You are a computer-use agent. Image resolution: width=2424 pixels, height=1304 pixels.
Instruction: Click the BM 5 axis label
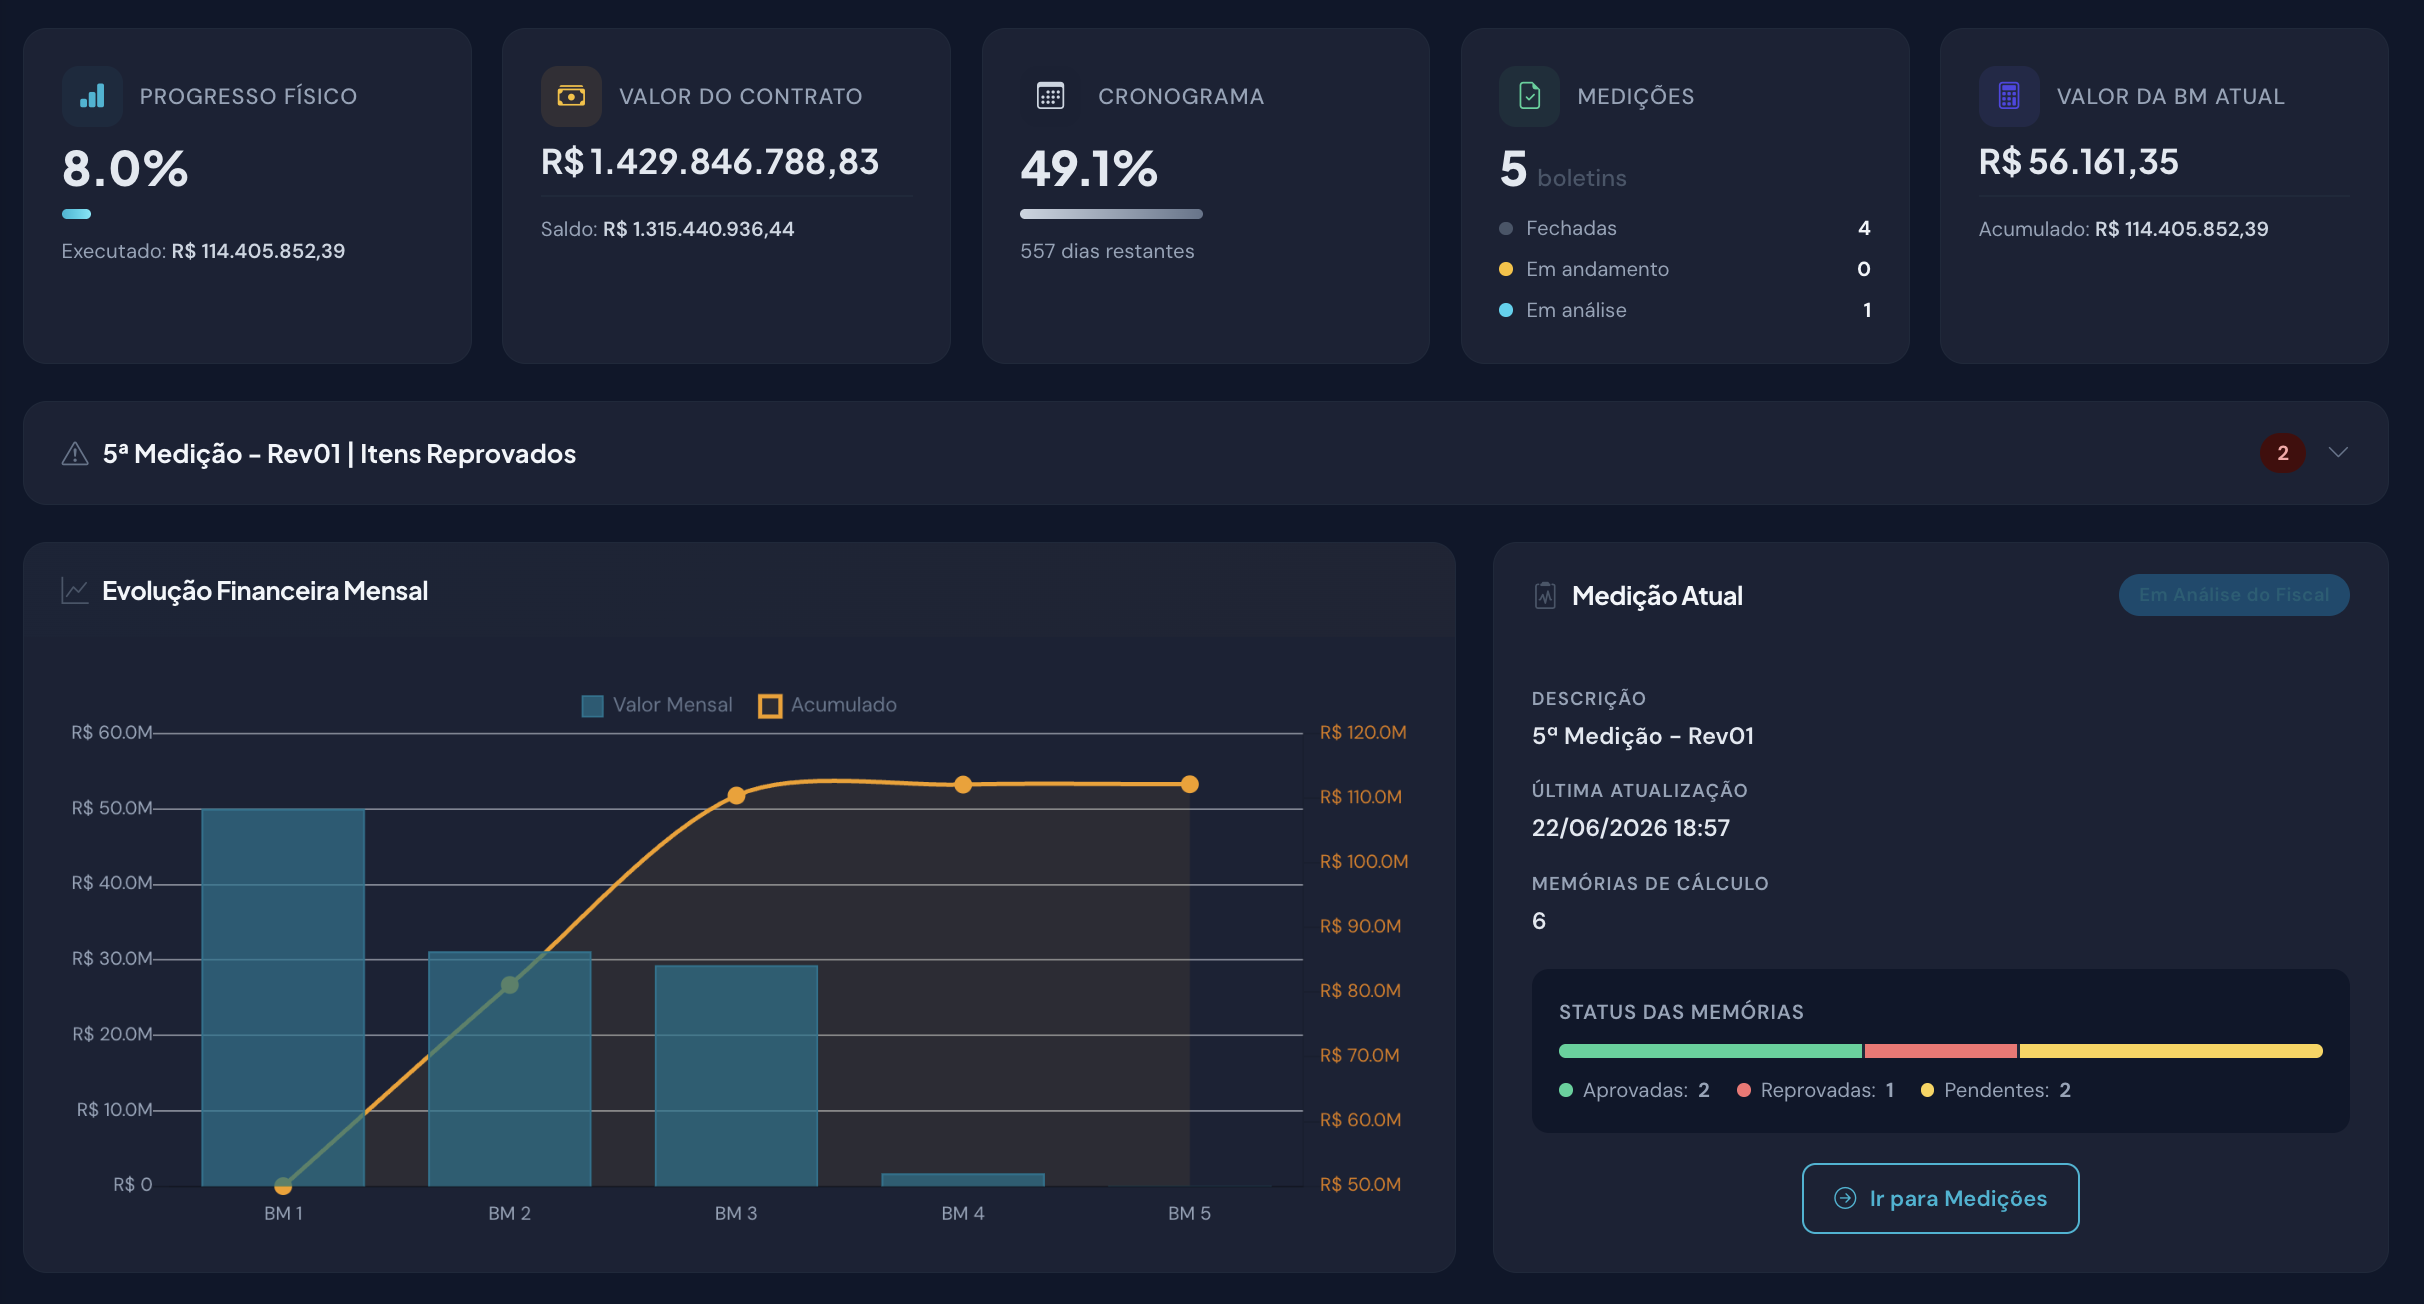1189,1213
